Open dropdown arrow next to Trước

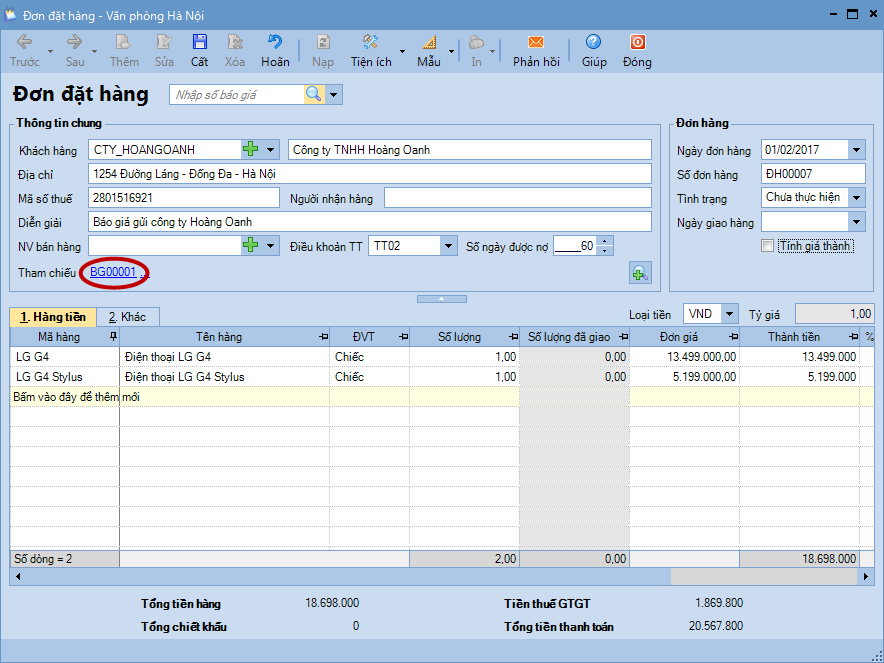pyautogui.click(x=50, y=51)
